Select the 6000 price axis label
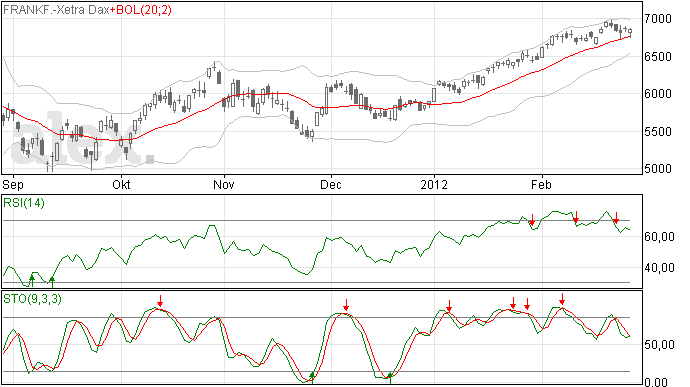This screenshot has height=387, width=690. pyautogui.click(x=658, y=94)
